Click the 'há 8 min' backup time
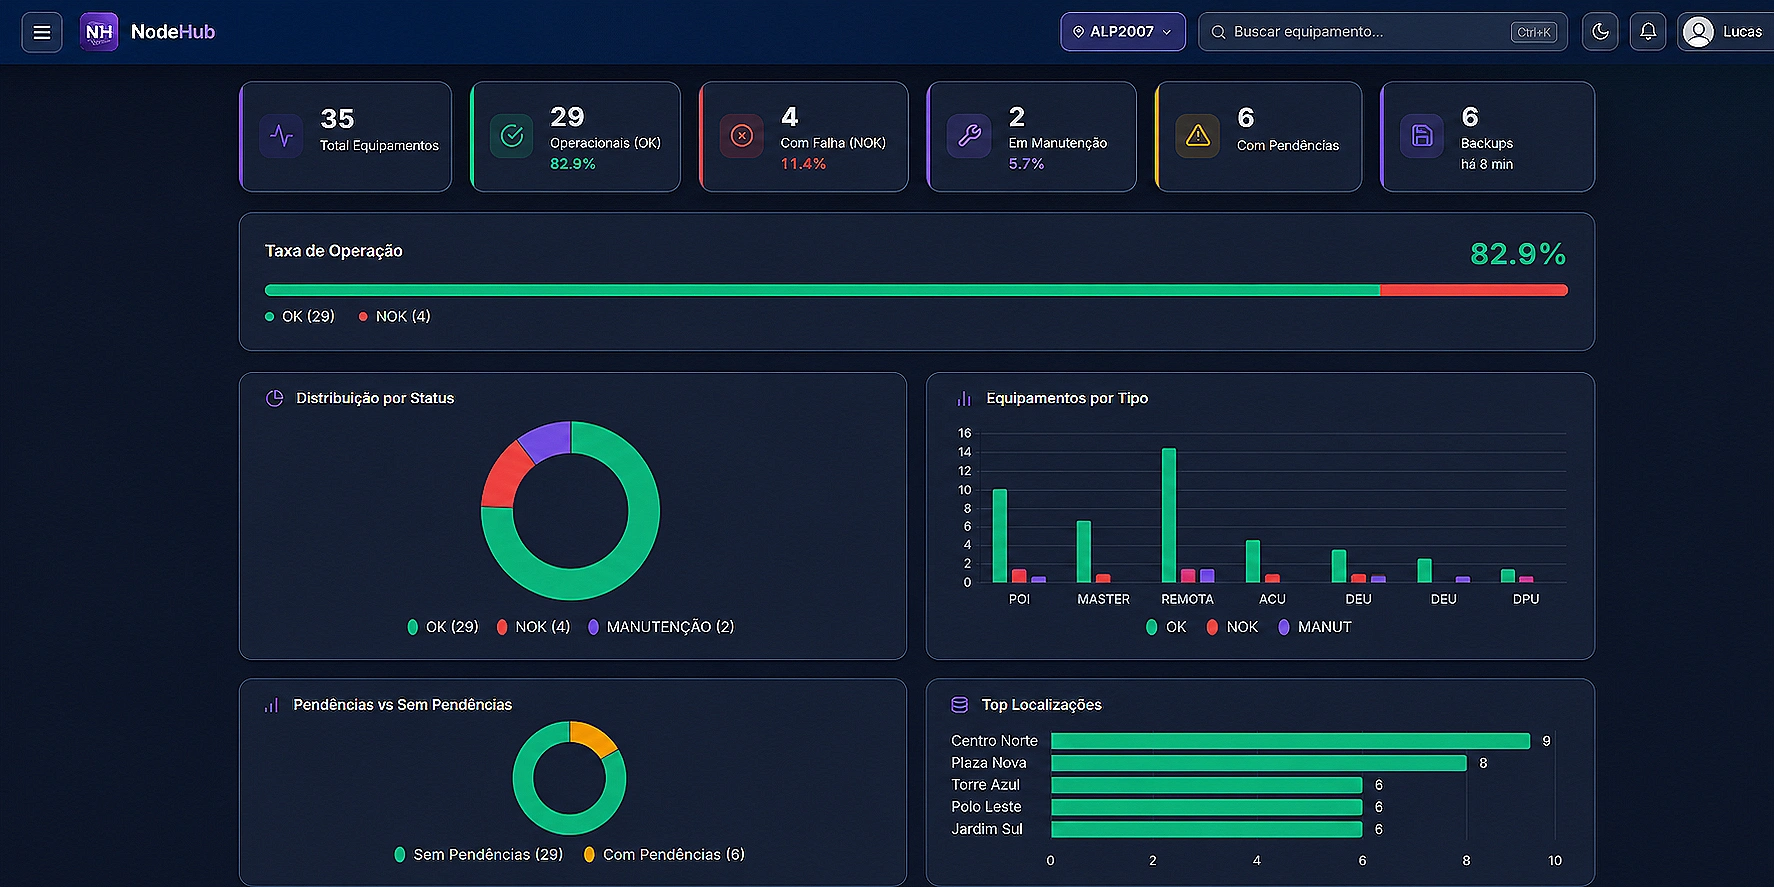Screen dimensions: 1774x887 tap(1486, 164)
